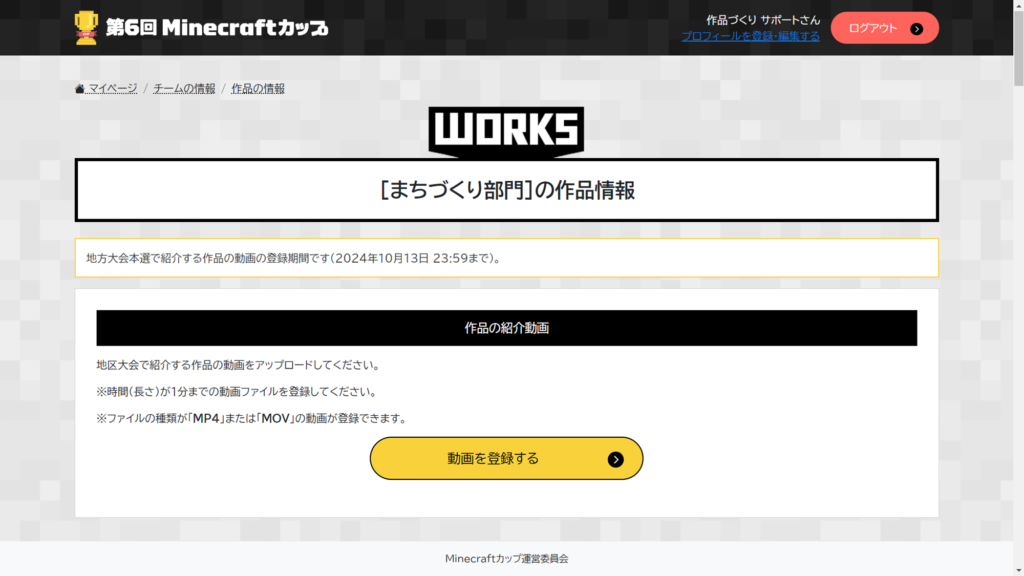Click the yellow-bordered registration period notice

pos(506,258)
